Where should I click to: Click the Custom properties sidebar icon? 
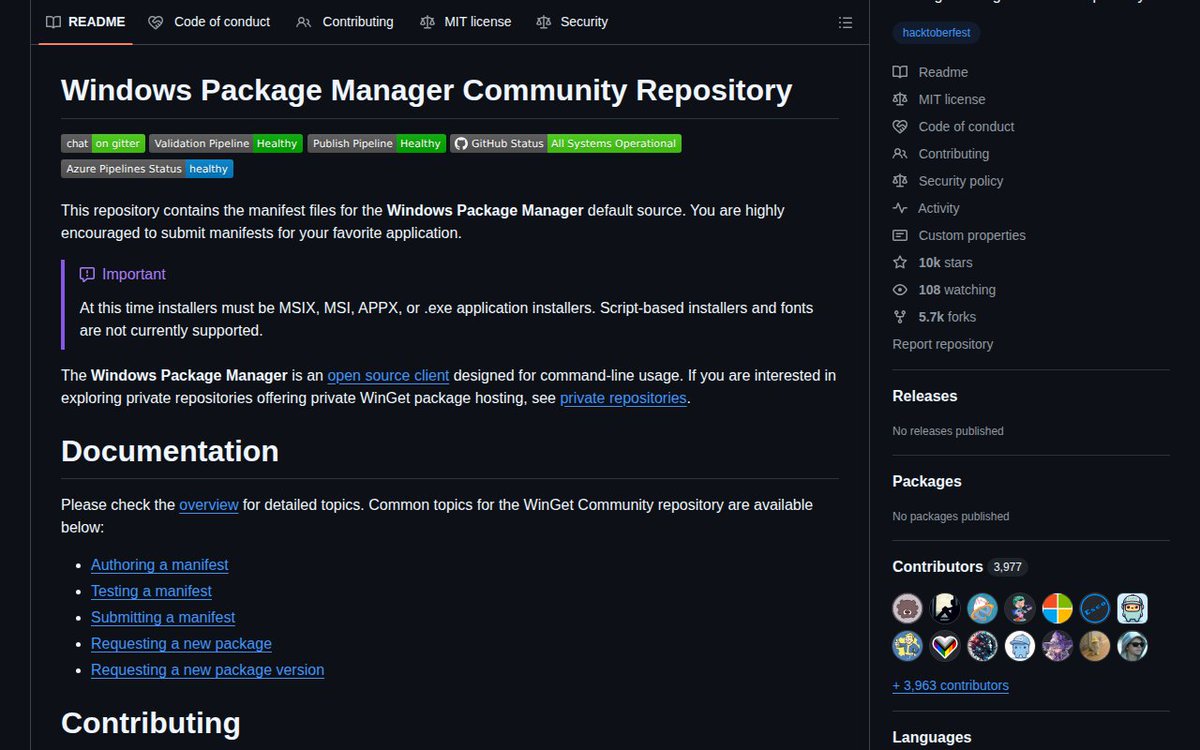pyautogui.click(x=901, y=235)
